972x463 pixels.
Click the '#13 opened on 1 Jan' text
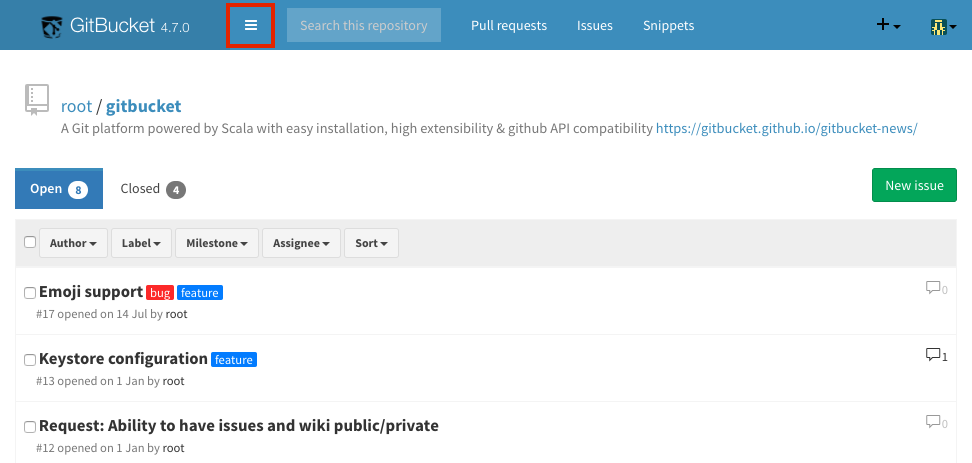pyautogui.click(x=90, y=381)
